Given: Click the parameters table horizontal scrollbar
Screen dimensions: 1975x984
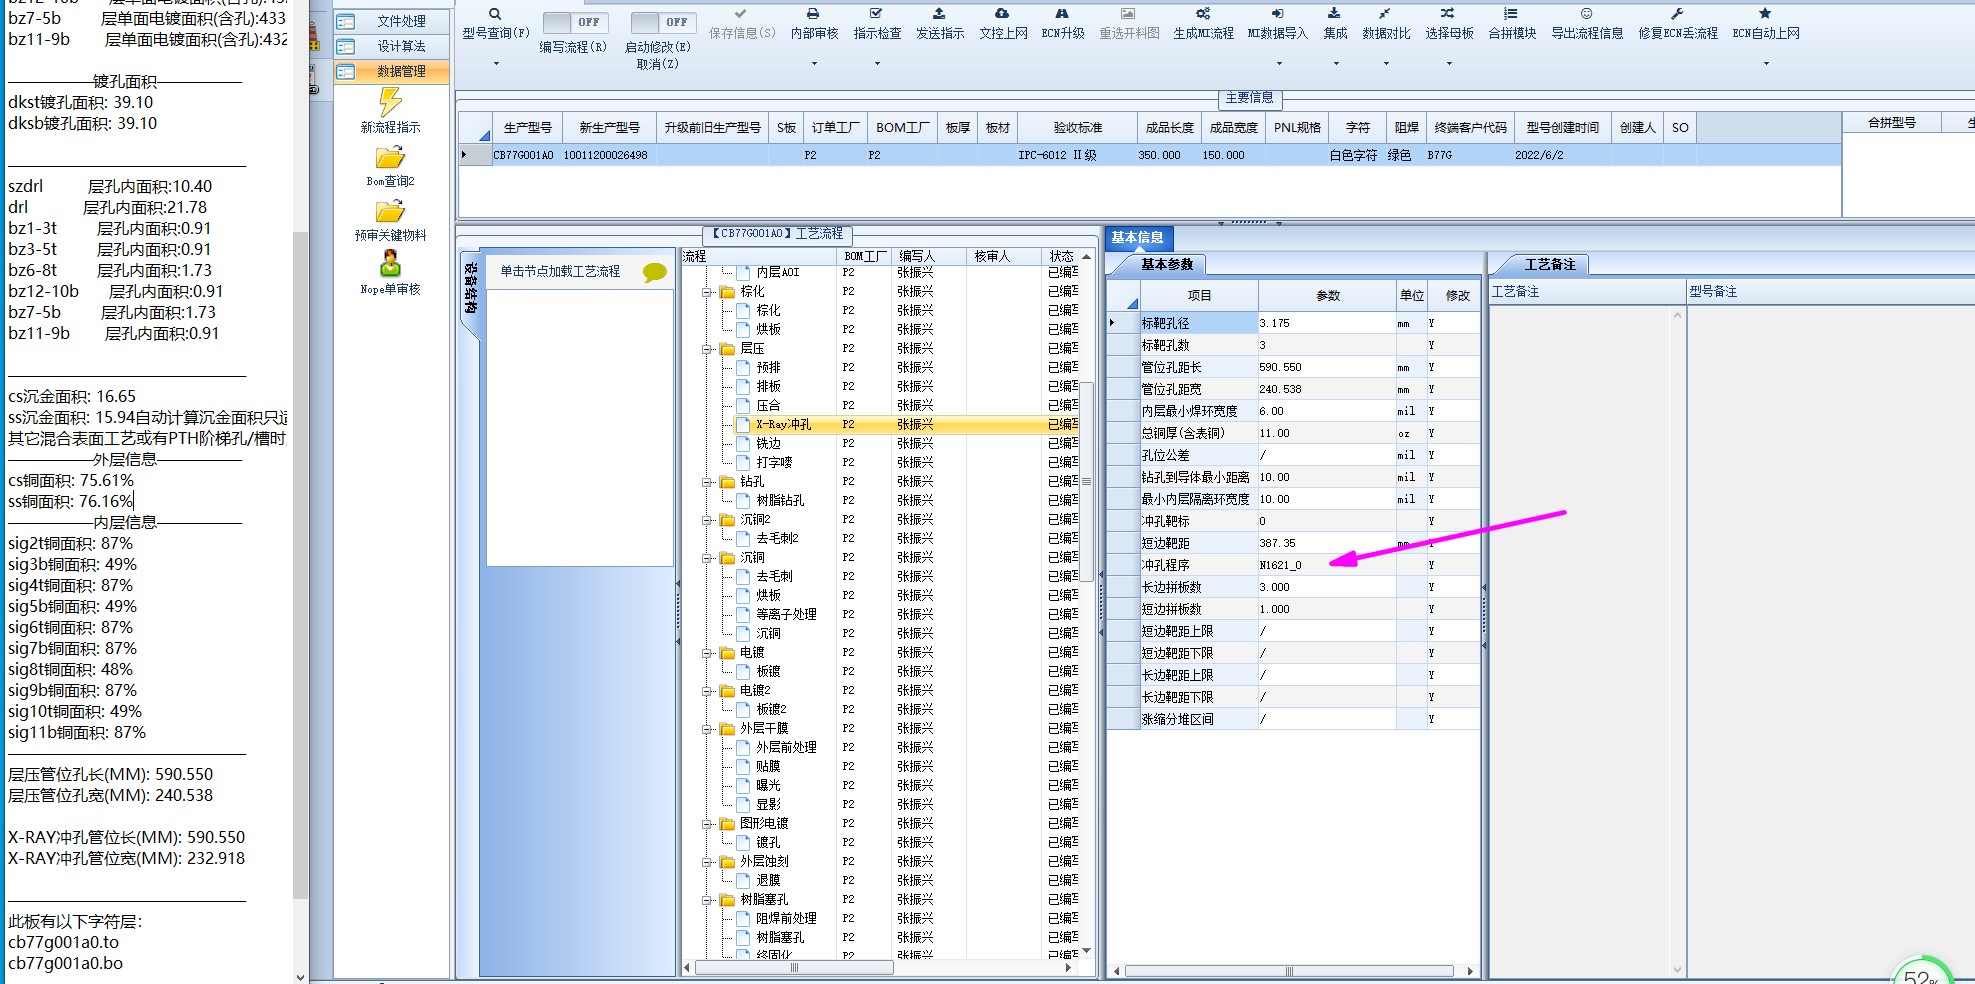Looking at the screenshot, I should pyautogui.click(x=1289, y=971).
